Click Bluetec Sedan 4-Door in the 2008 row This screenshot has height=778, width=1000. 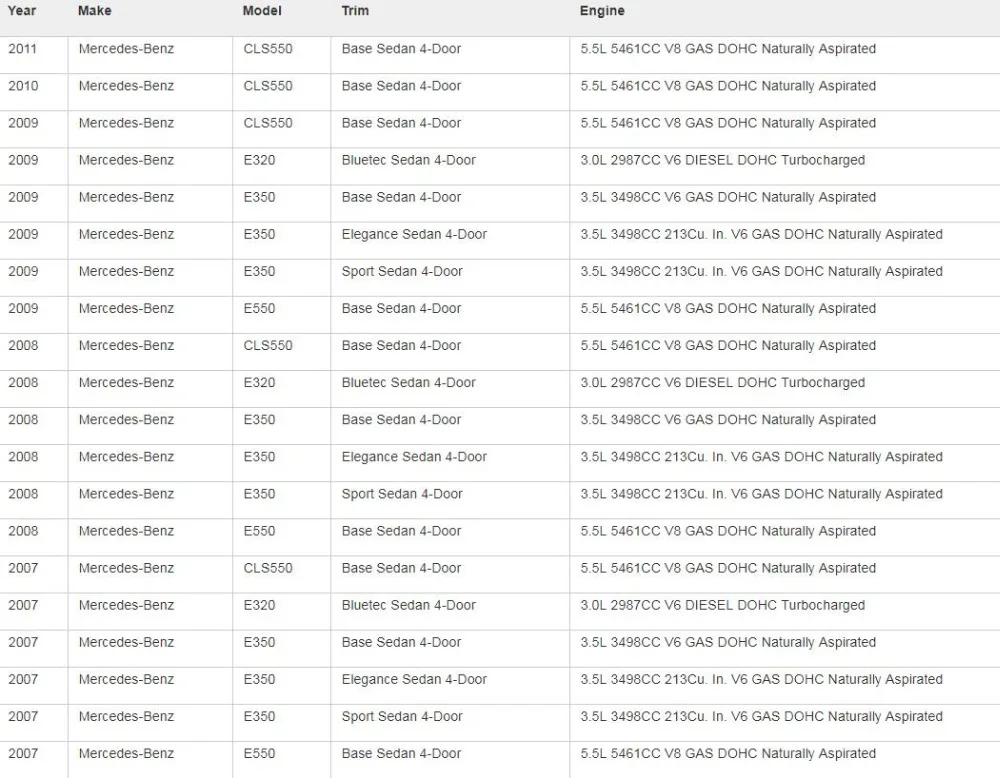(409, 382)
